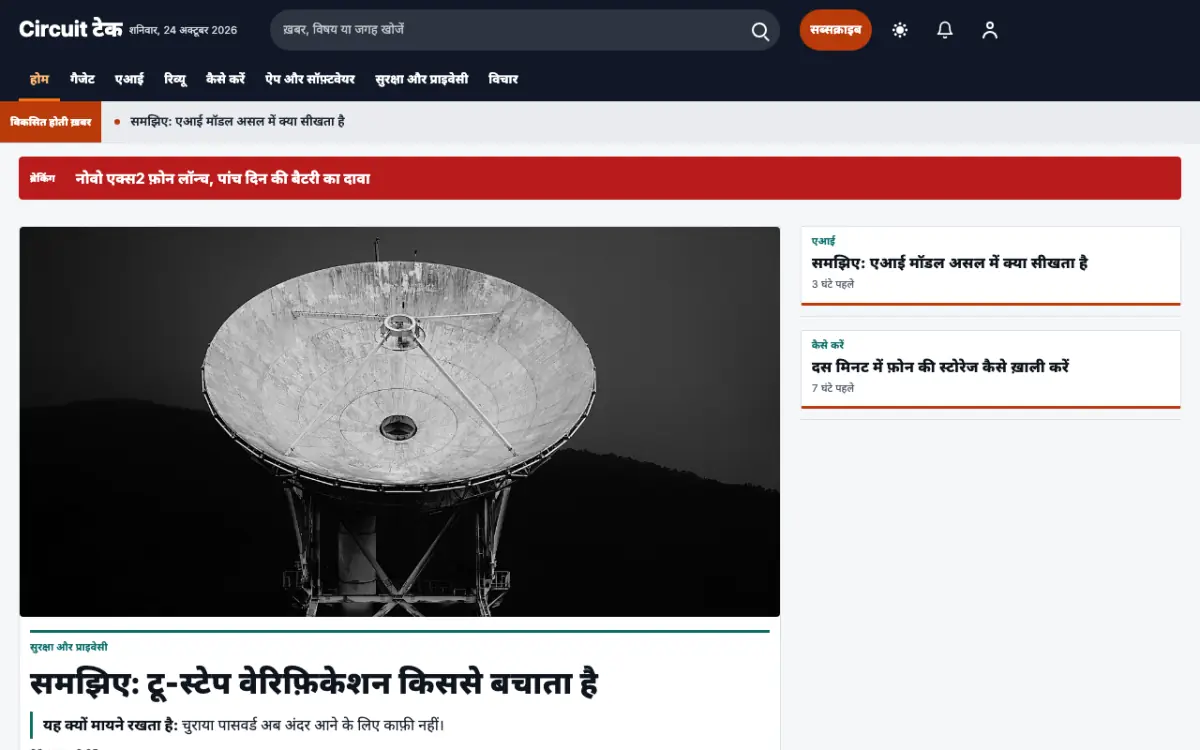The height and width of the screenshot is (750, 1200).
Task: Click the Circuit टेक logo
Action: [x=70, y=29]
